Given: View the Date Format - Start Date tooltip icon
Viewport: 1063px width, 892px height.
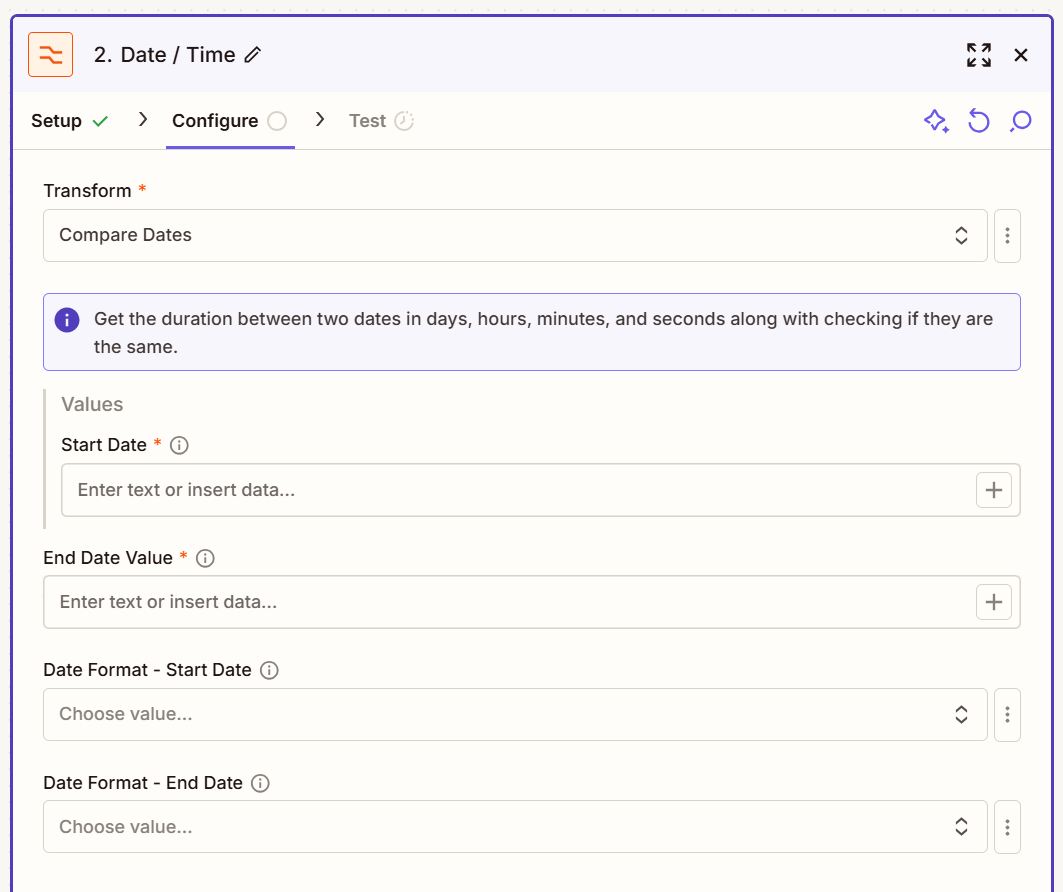Looking at the screenshot, I should pyautogui.click(x=269, y=670).
